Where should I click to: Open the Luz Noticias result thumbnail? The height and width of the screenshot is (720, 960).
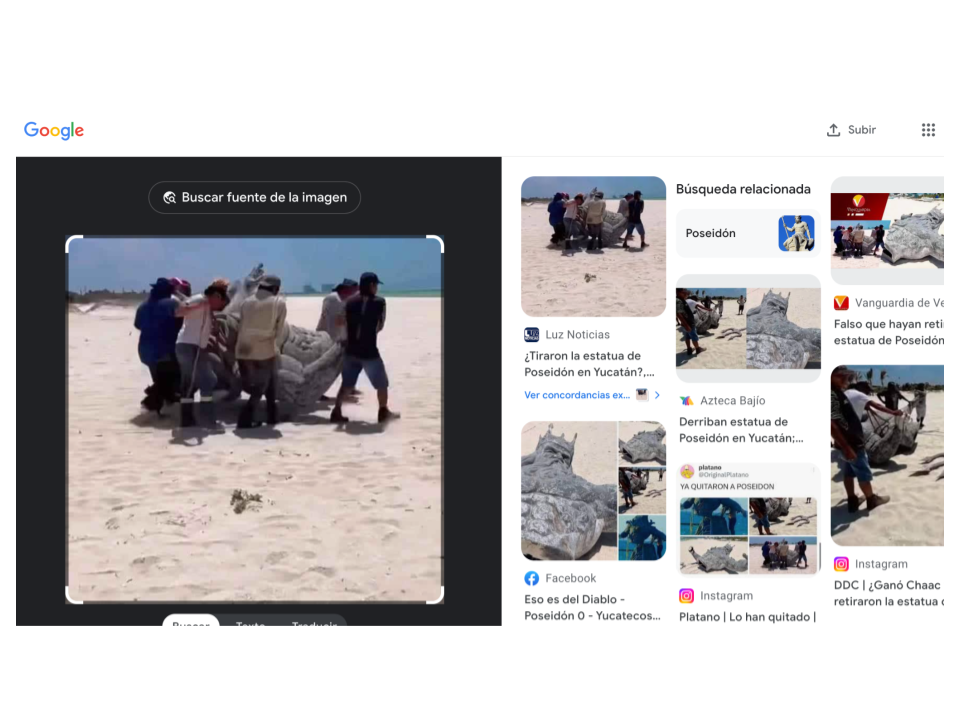pos(593,246)
